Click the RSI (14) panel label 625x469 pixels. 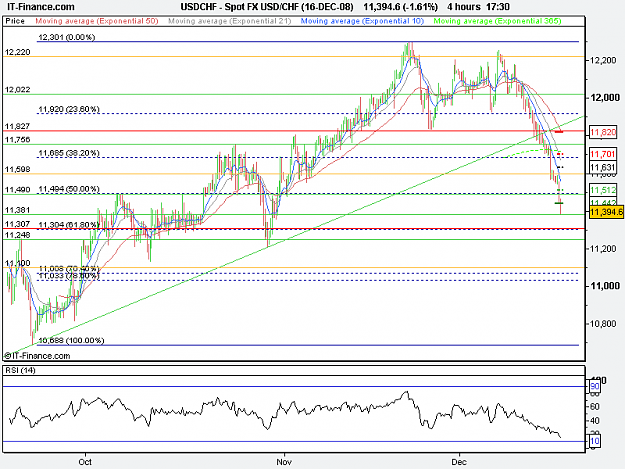[x=20, y=370]
